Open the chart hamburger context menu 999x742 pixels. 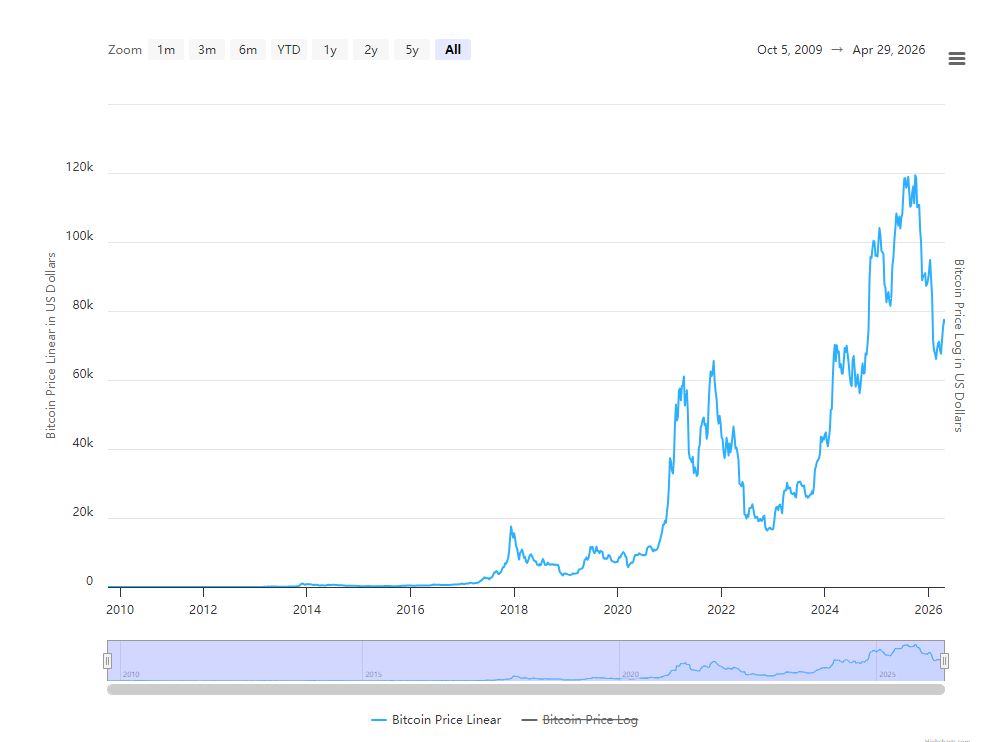tap(956, 59)
